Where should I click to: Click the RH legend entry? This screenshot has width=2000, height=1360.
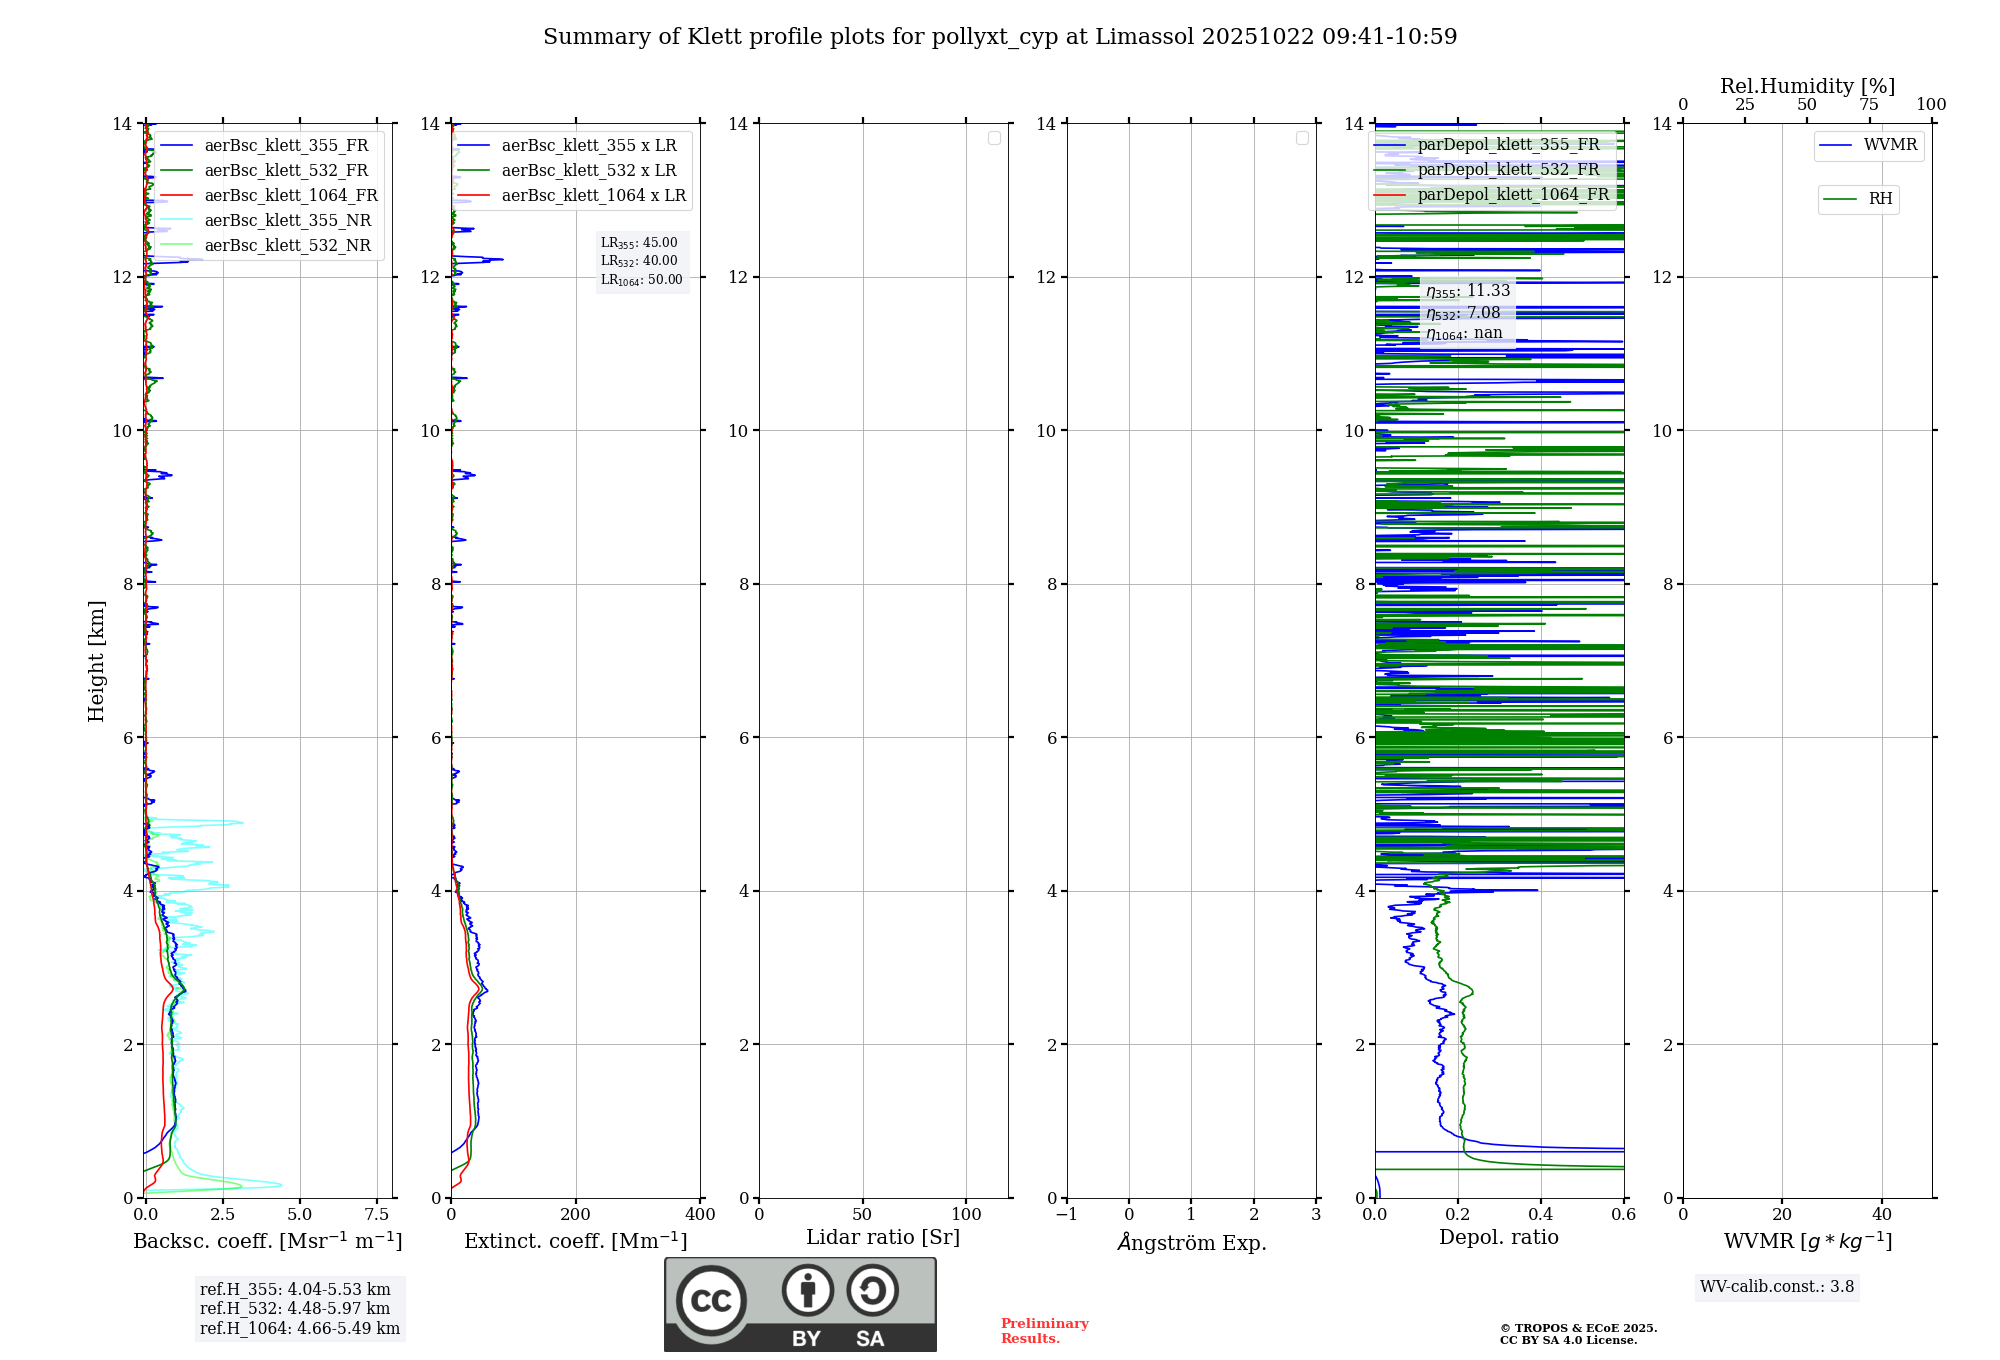click(x=1879, y=199)
